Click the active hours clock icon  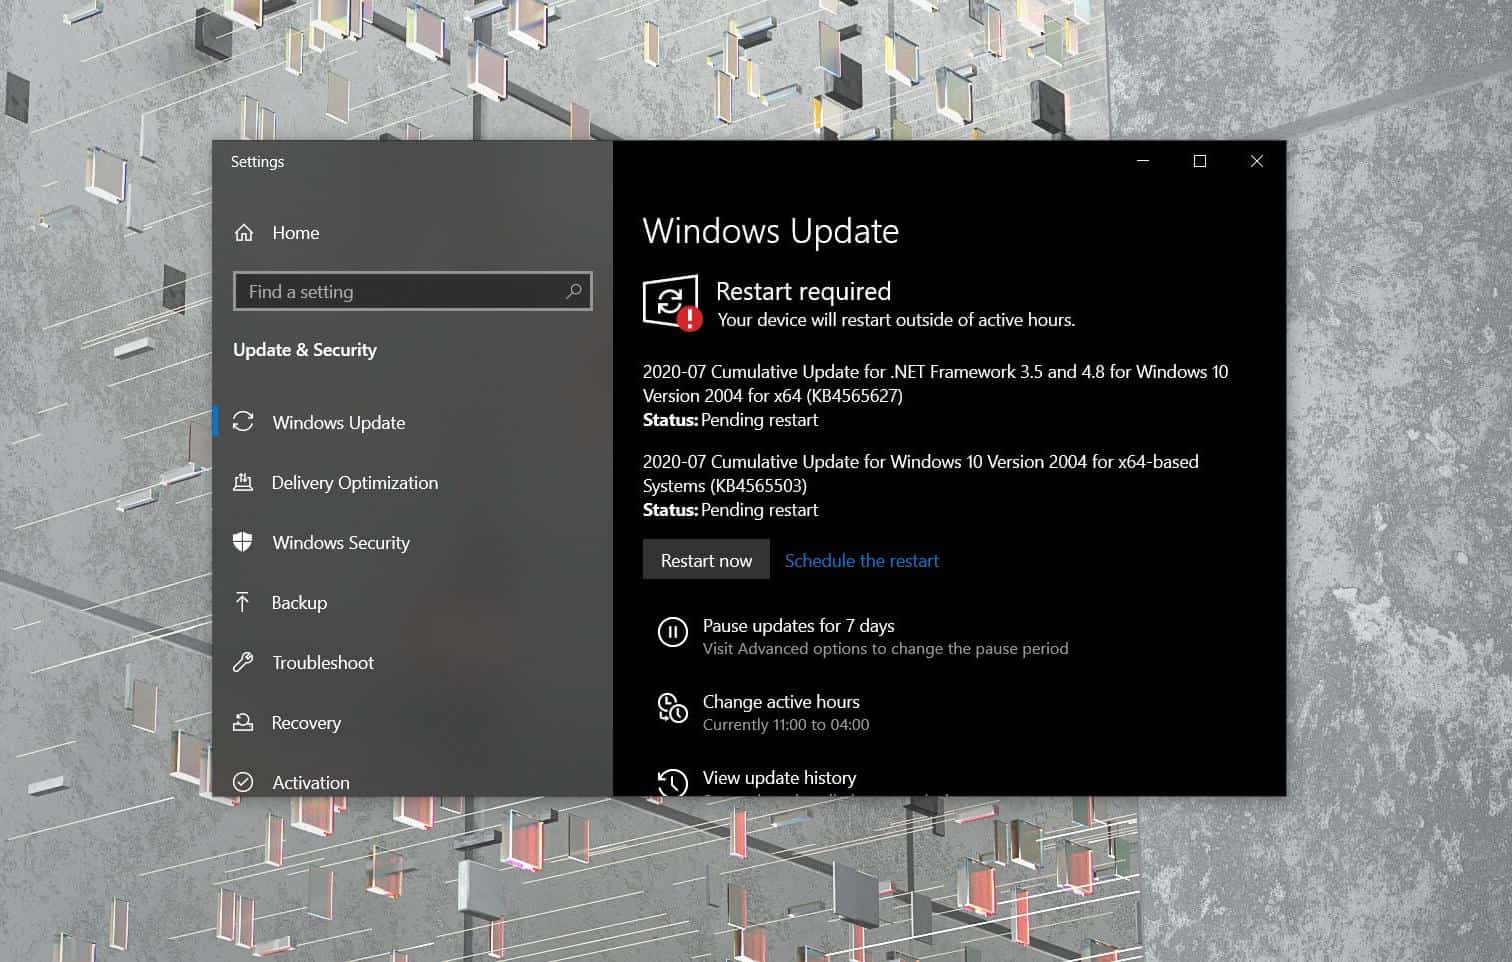point(672,708)
